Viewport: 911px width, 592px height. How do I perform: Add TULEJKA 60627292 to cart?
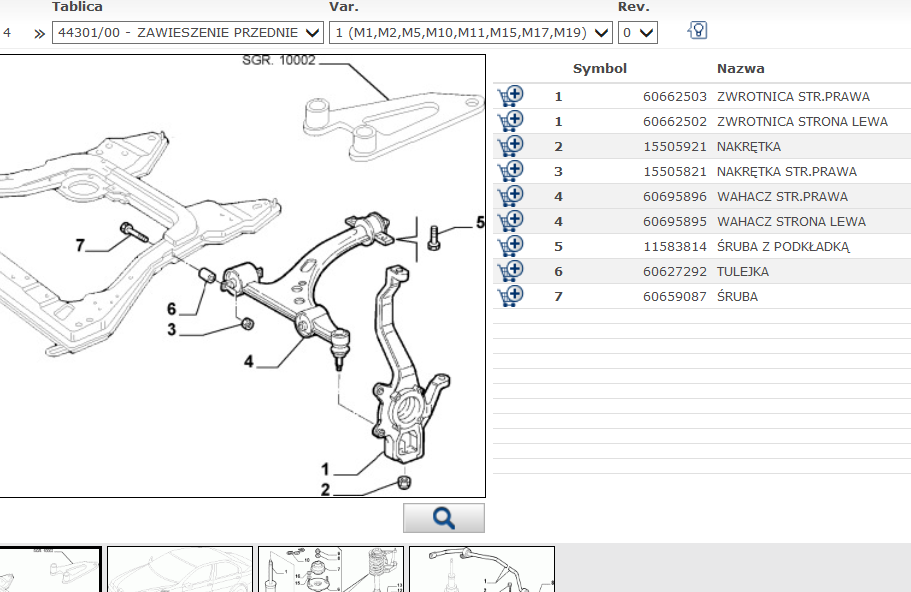click(510, 271)
